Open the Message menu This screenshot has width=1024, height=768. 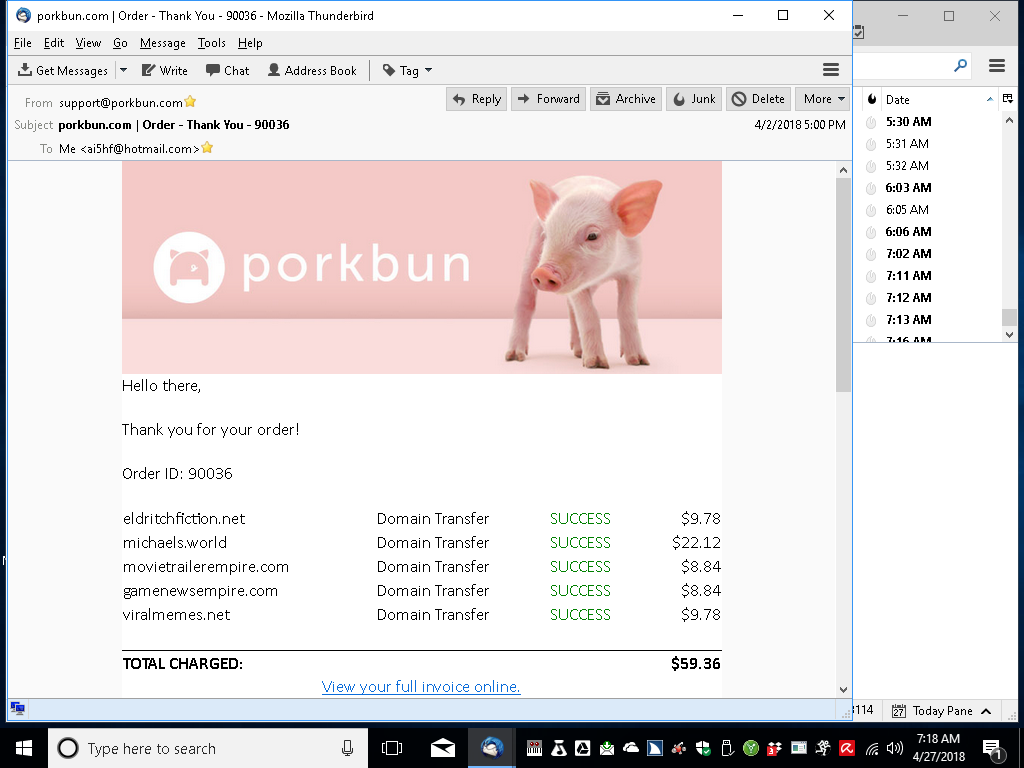click(163, 43)
